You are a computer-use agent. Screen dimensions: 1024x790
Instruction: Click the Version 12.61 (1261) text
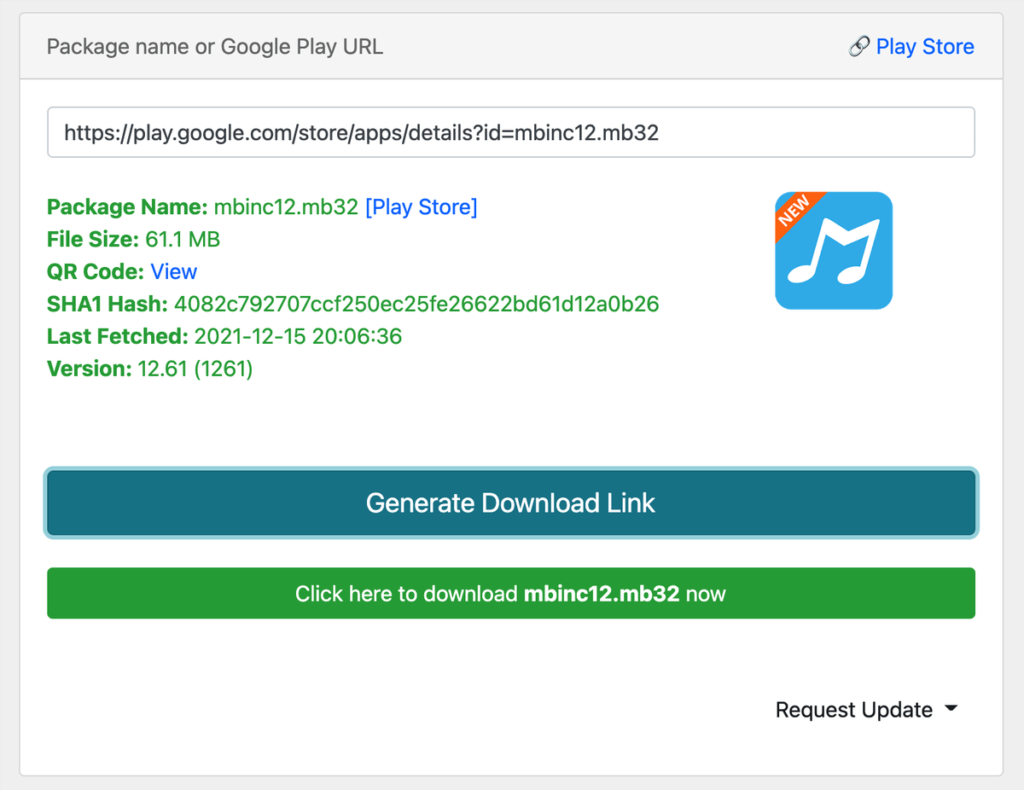[x=195, y=369]
